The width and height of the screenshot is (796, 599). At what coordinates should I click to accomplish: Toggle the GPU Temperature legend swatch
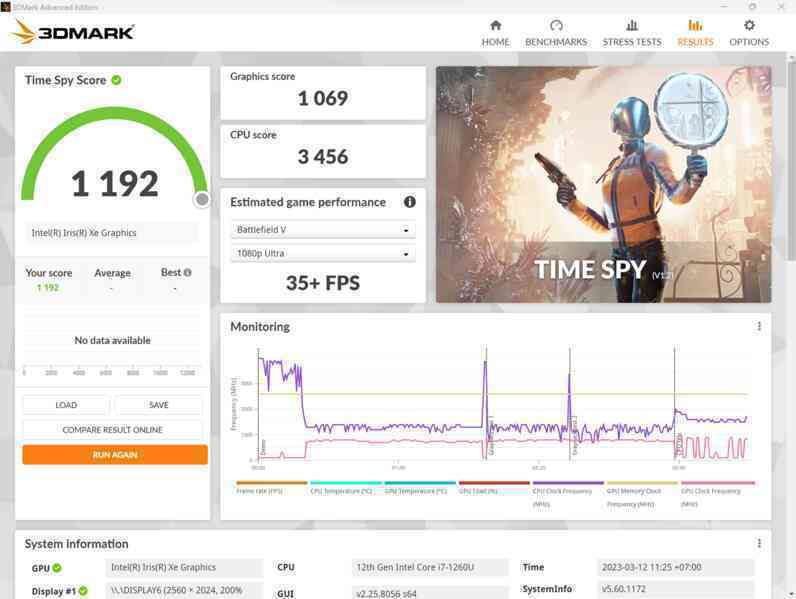tap(420, 483)
